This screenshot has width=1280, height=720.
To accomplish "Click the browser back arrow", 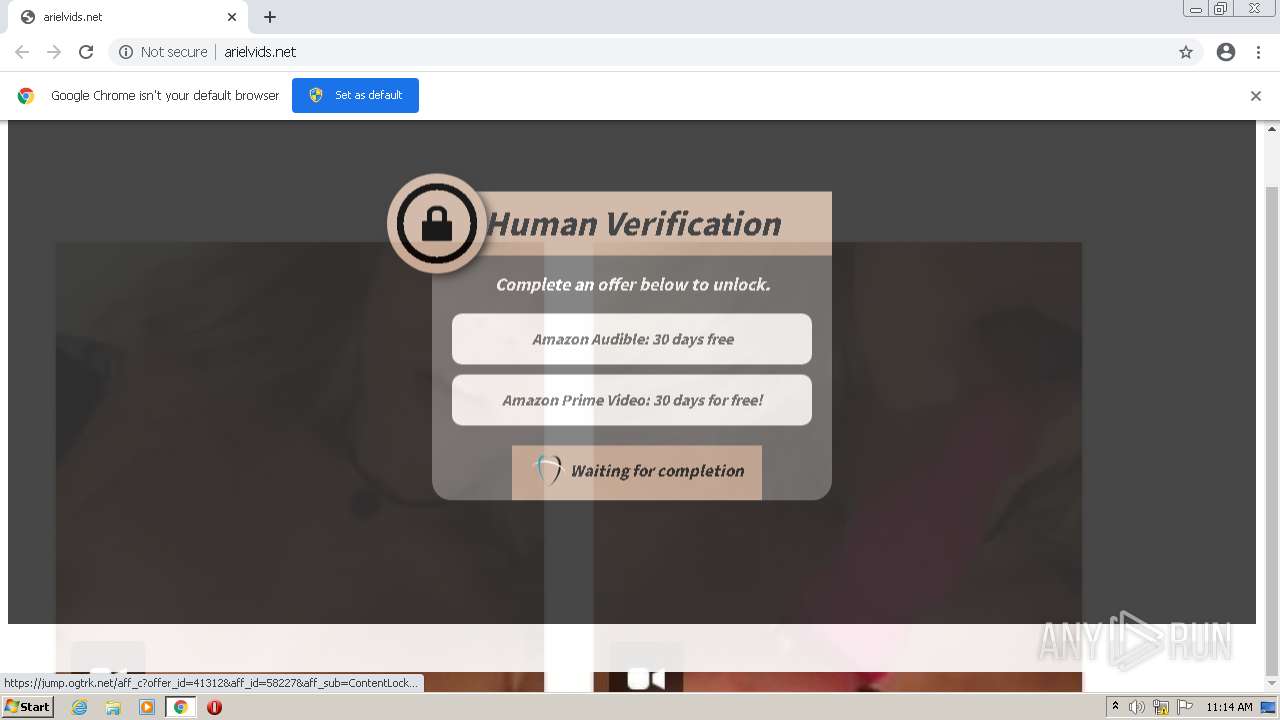I will 22,52.
